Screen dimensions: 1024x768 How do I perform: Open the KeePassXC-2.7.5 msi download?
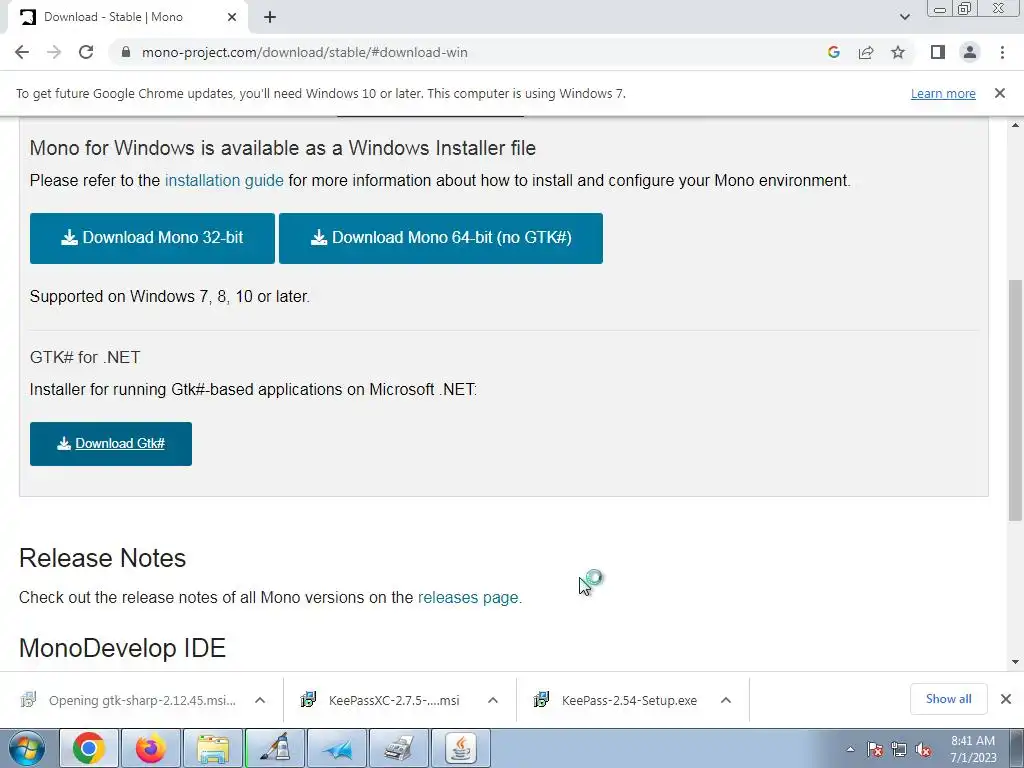(379, 700)
